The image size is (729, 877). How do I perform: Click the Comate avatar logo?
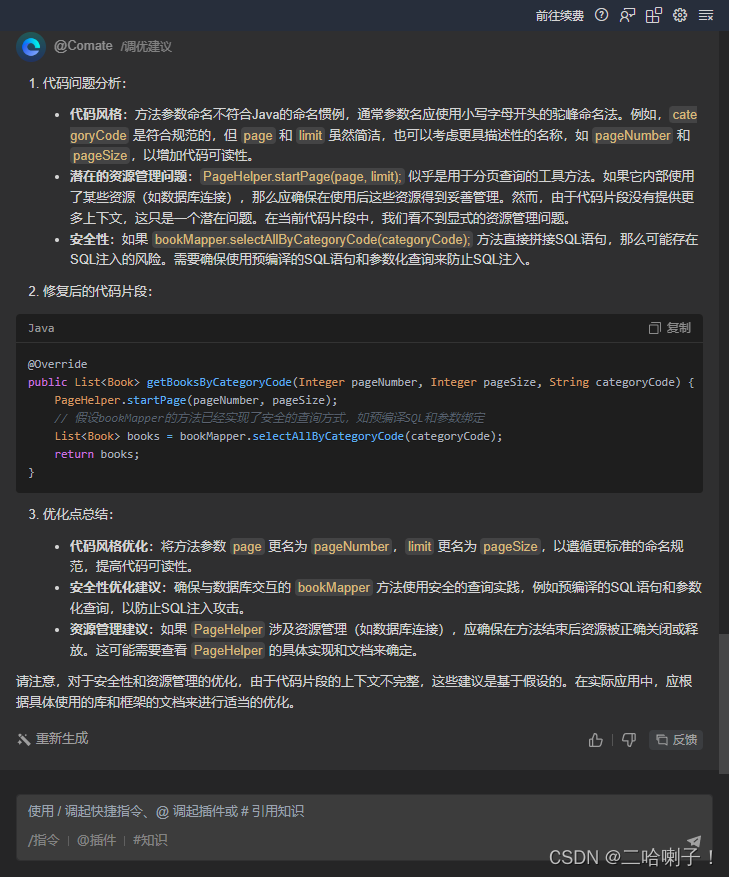[x=31, y=46]
